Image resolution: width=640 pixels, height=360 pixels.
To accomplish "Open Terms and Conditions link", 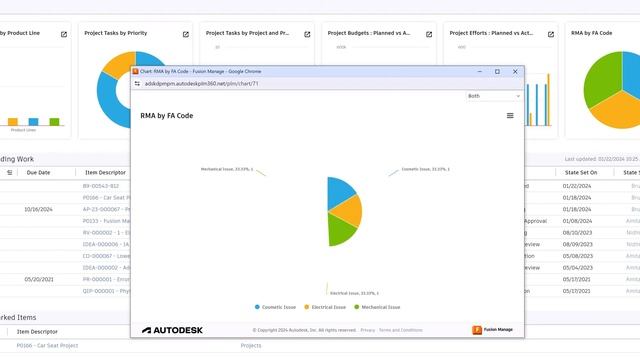I will tap(400, 330).
